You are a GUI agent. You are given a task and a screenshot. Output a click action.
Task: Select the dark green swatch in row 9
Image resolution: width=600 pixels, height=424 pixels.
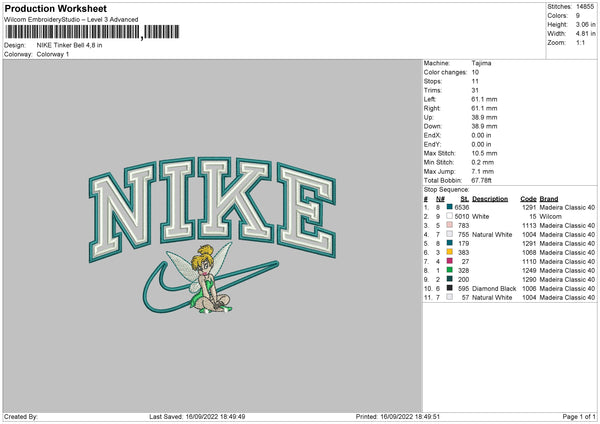tap(449, 279)
